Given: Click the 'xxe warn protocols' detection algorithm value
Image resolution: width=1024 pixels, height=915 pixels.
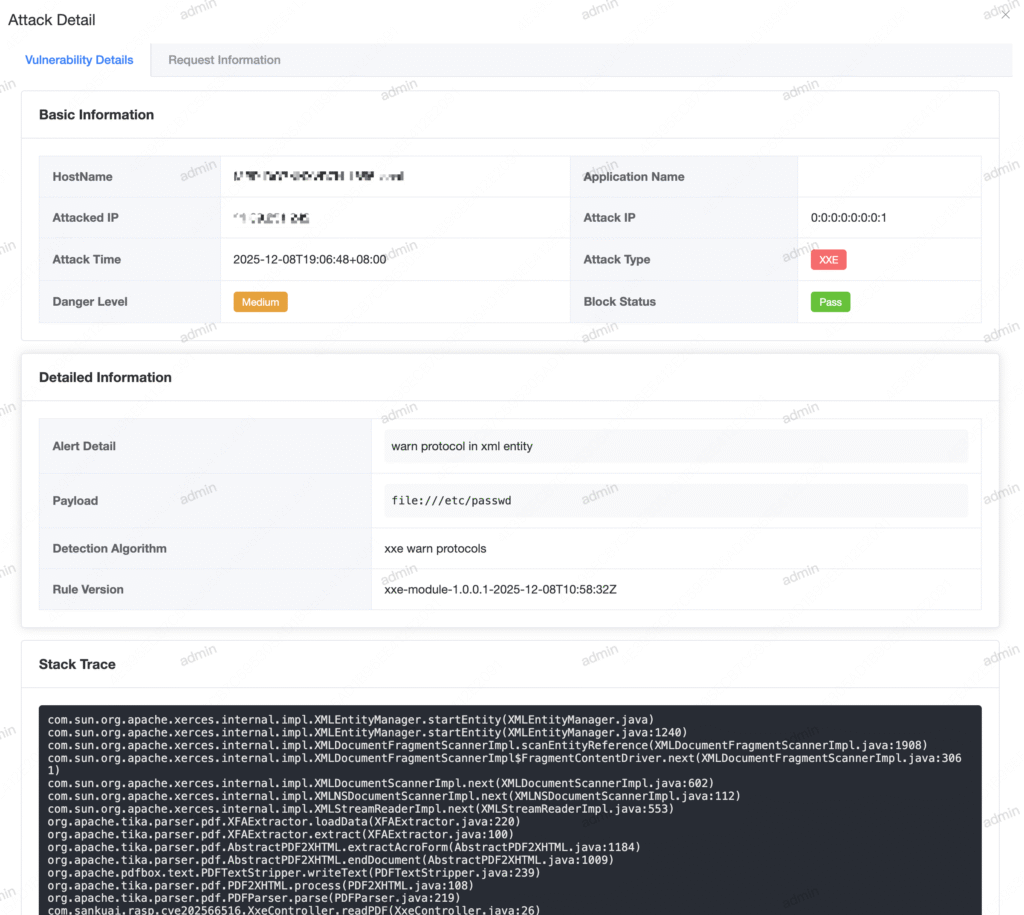Looking at the screenshot, I should point(435,548).
